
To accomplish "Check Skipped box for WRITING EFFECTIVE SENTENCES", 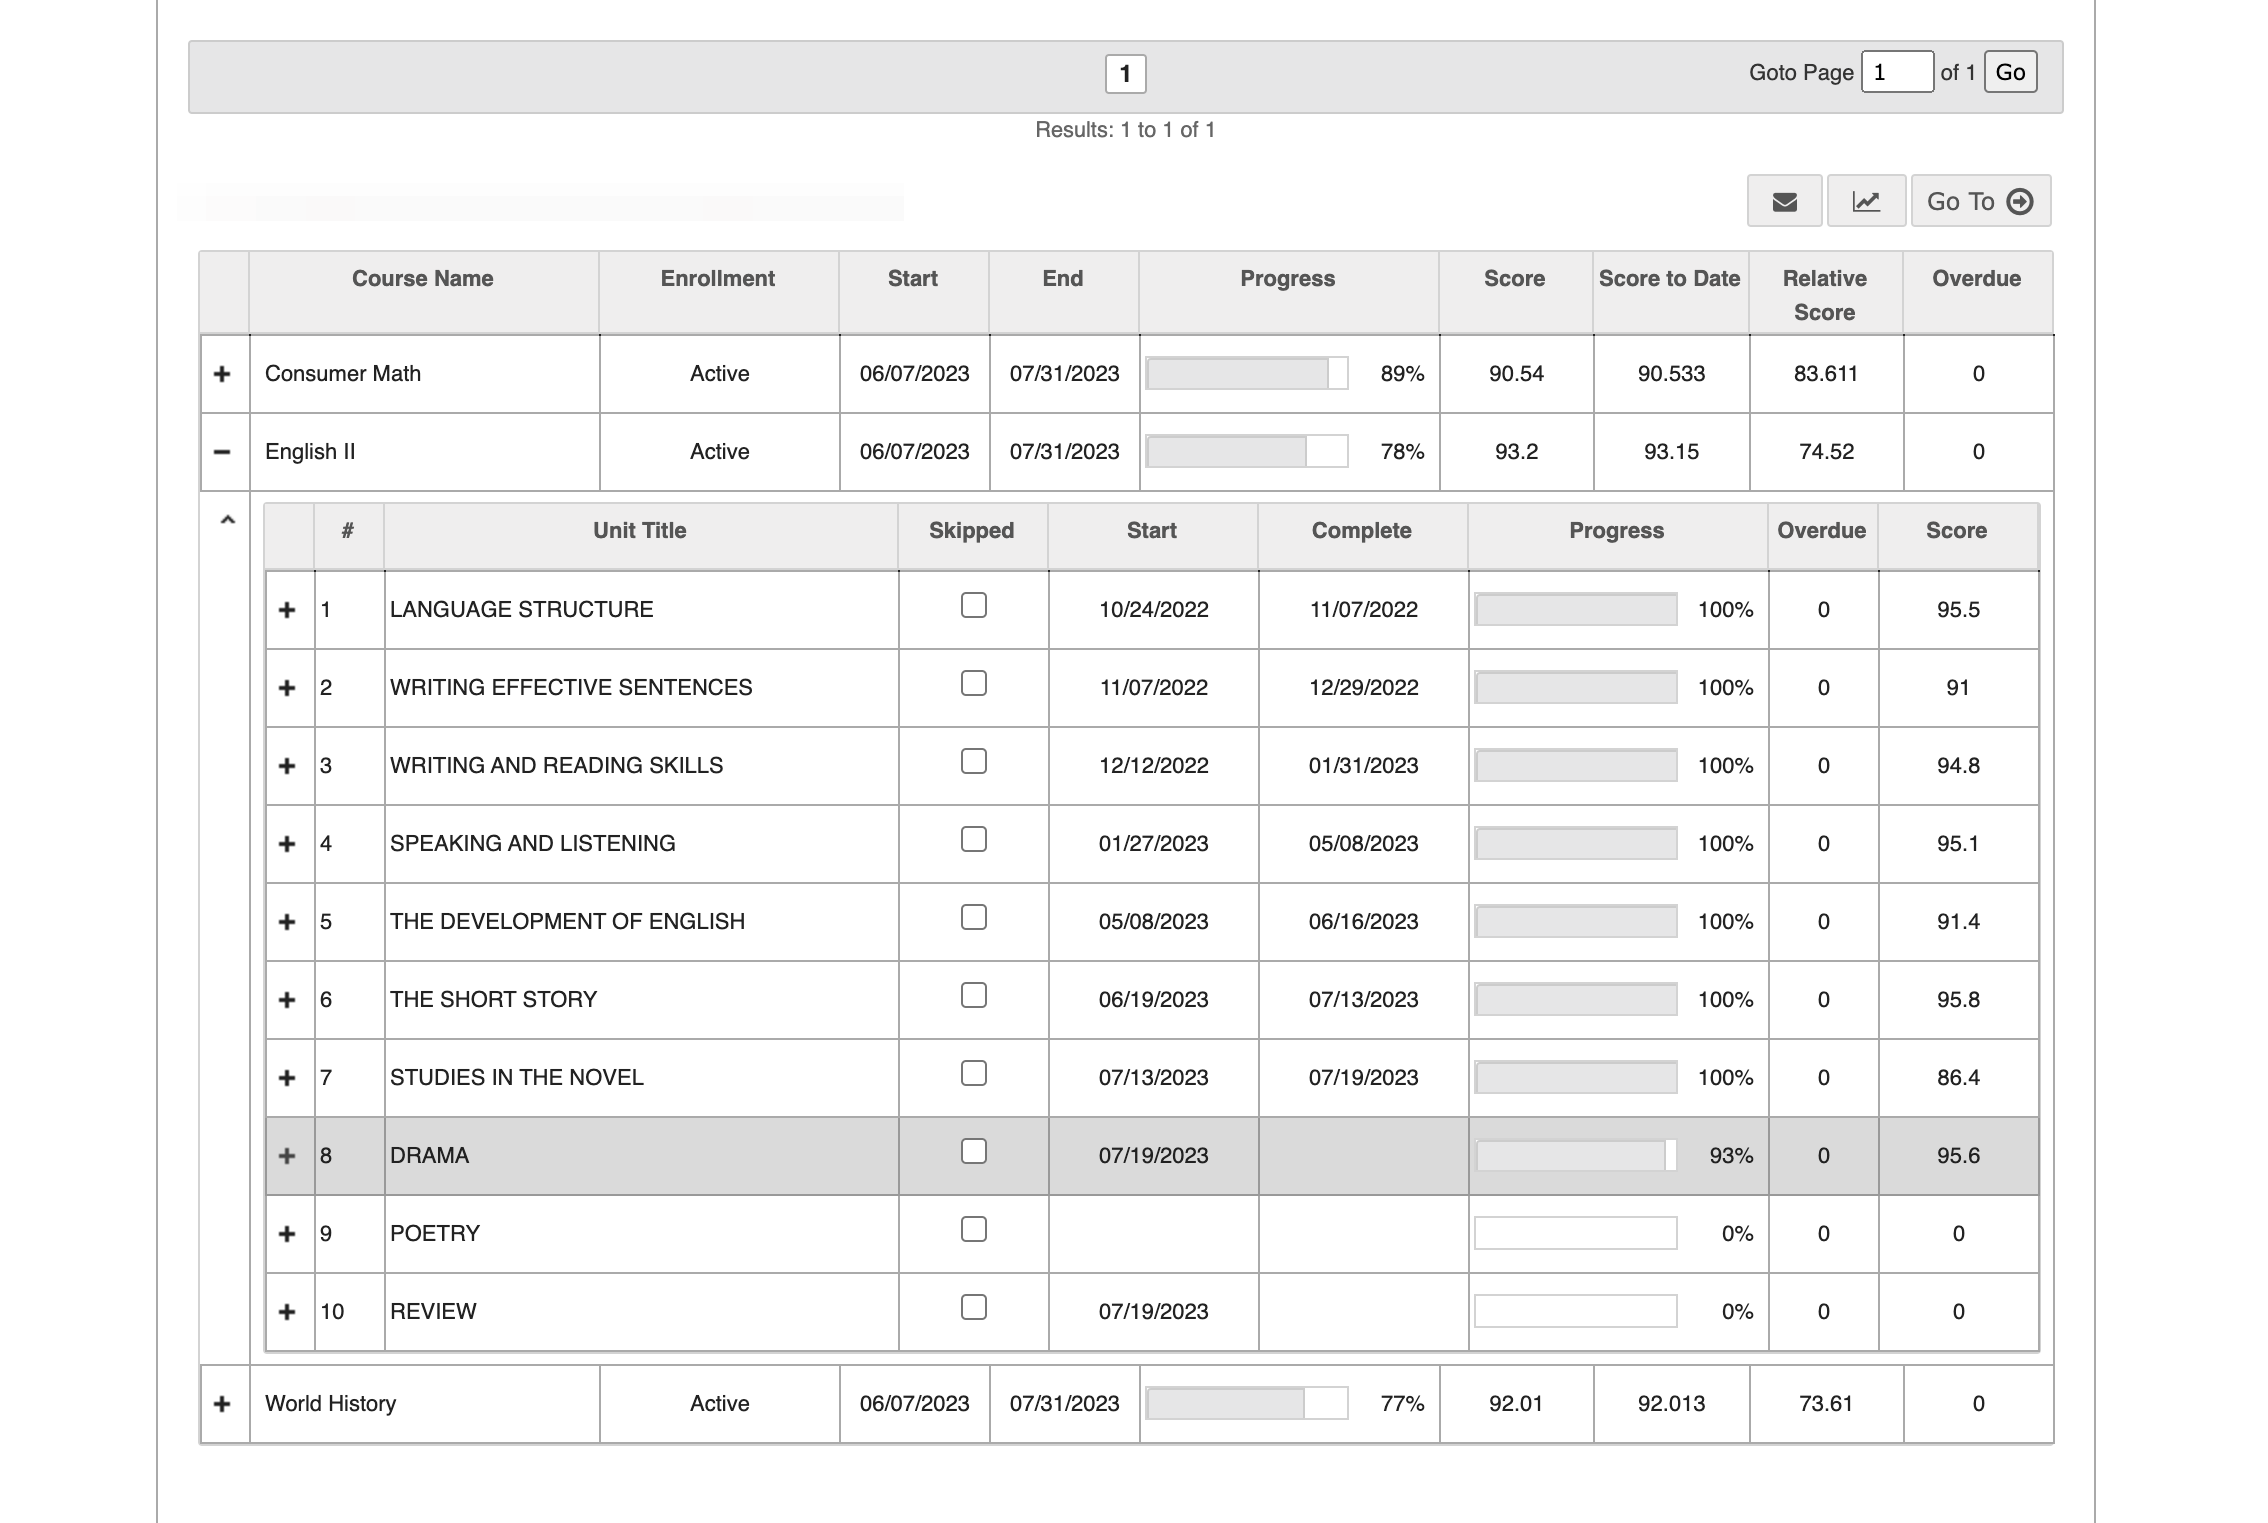I will coord(974,683).
